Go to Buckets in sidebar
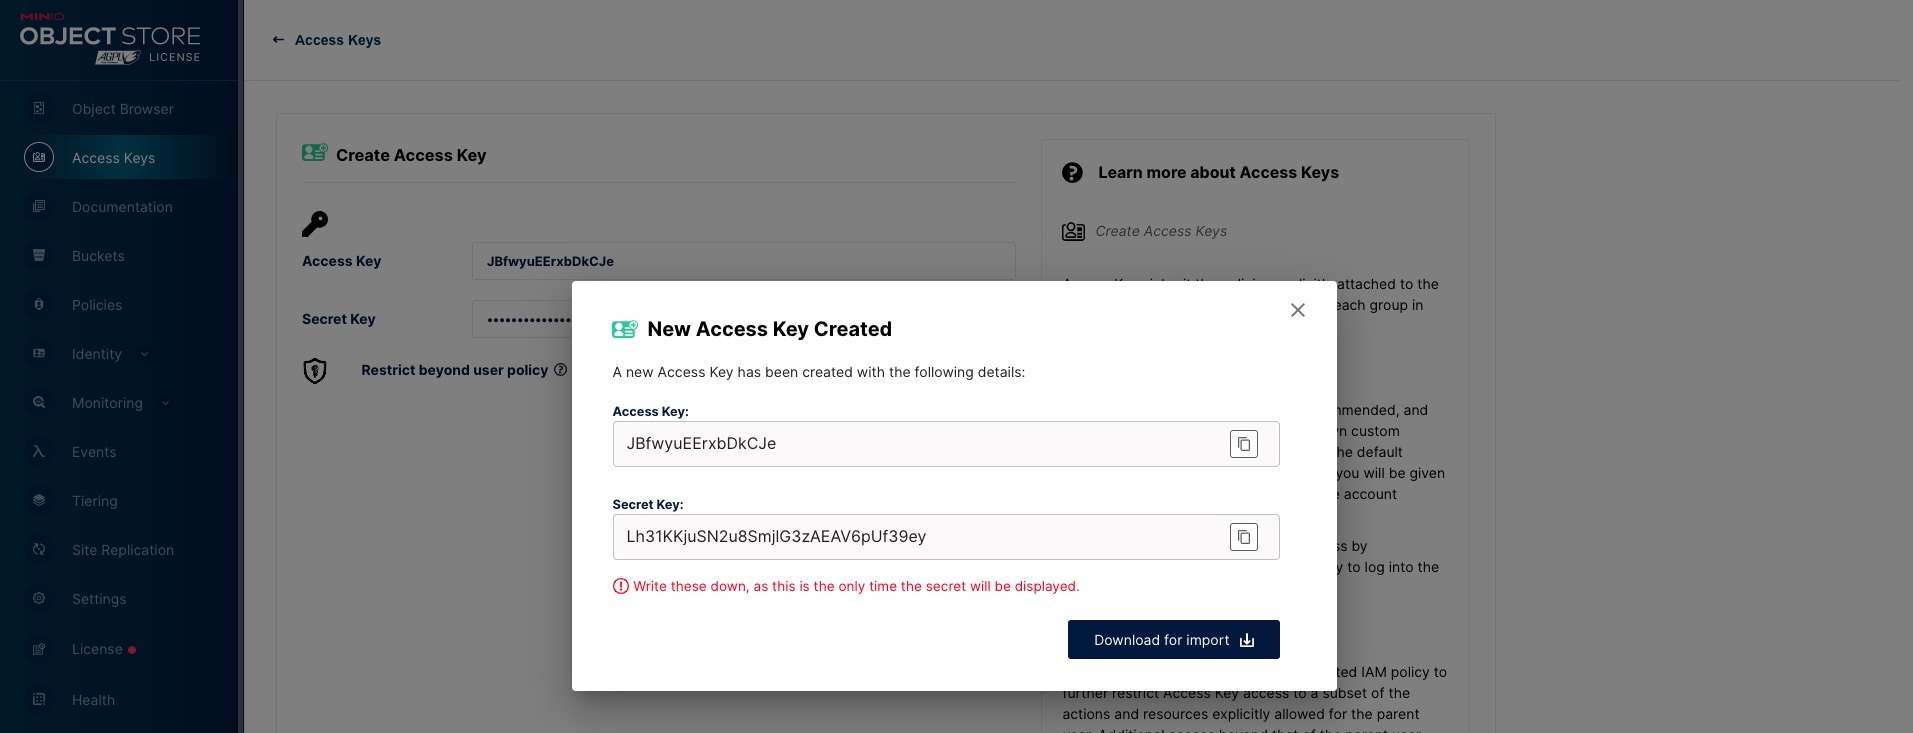 [x=98, y=256]
